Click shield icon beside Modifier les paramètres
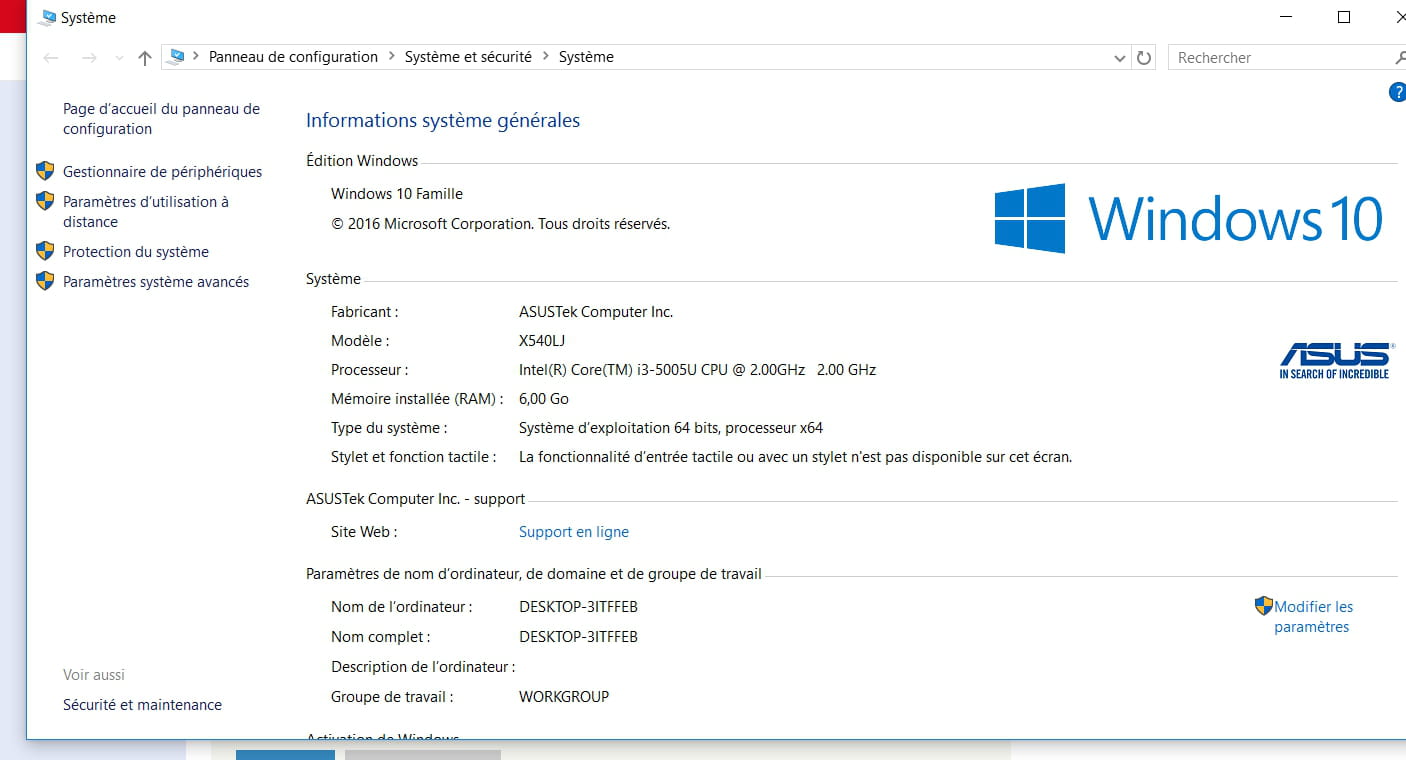This screenshot has height=760, width=1406. click(x=1264, y=606)
